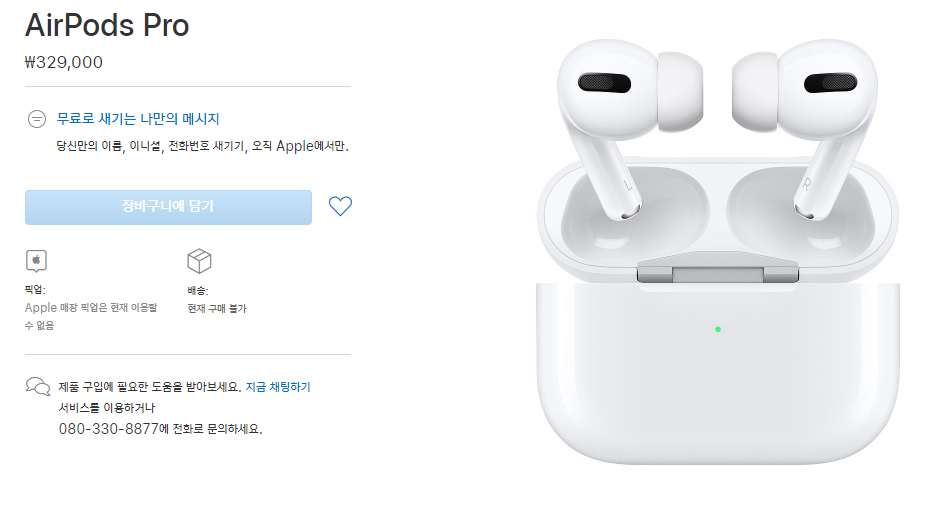The image size is (940, 522).
Task: Click the shipping box icon
Action: click(199, 261)
